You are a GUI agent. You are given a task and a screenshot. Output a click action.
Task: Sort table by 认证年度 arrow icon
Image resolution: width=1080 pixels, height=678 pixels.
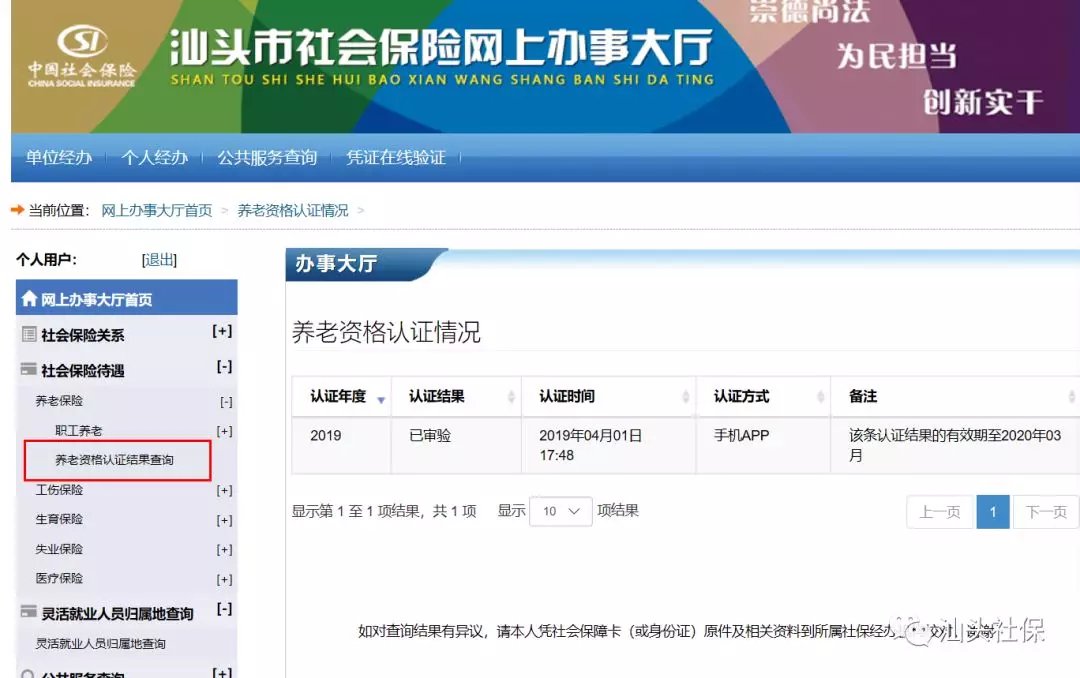(381, 399)
